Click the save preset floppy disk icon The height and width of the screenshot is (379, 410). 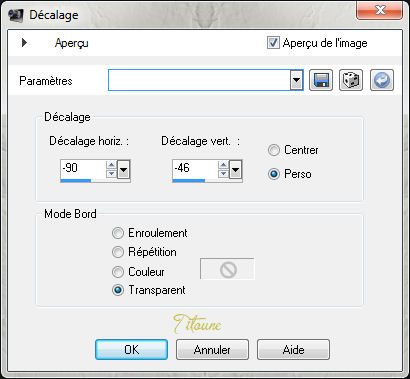tap(321, 80)
